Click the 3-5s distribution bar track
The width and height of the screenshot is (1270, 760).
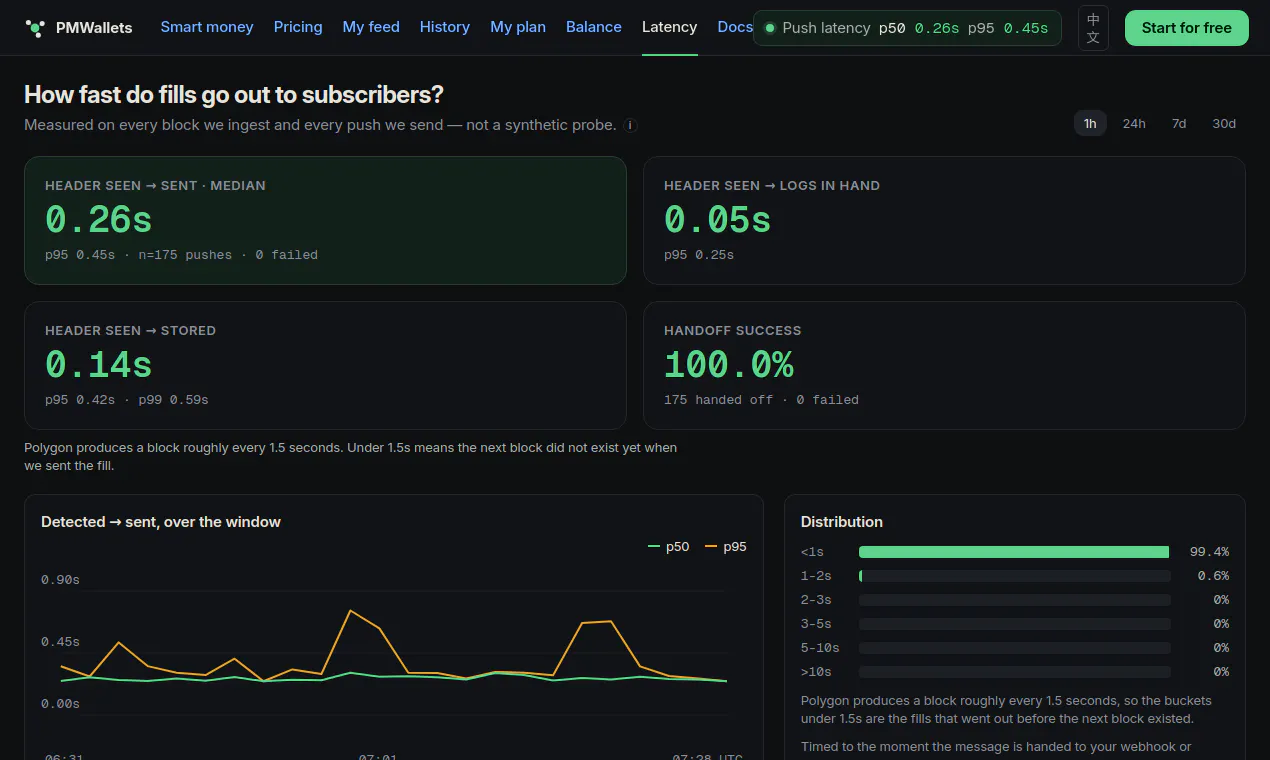(x=1014, y=624)
